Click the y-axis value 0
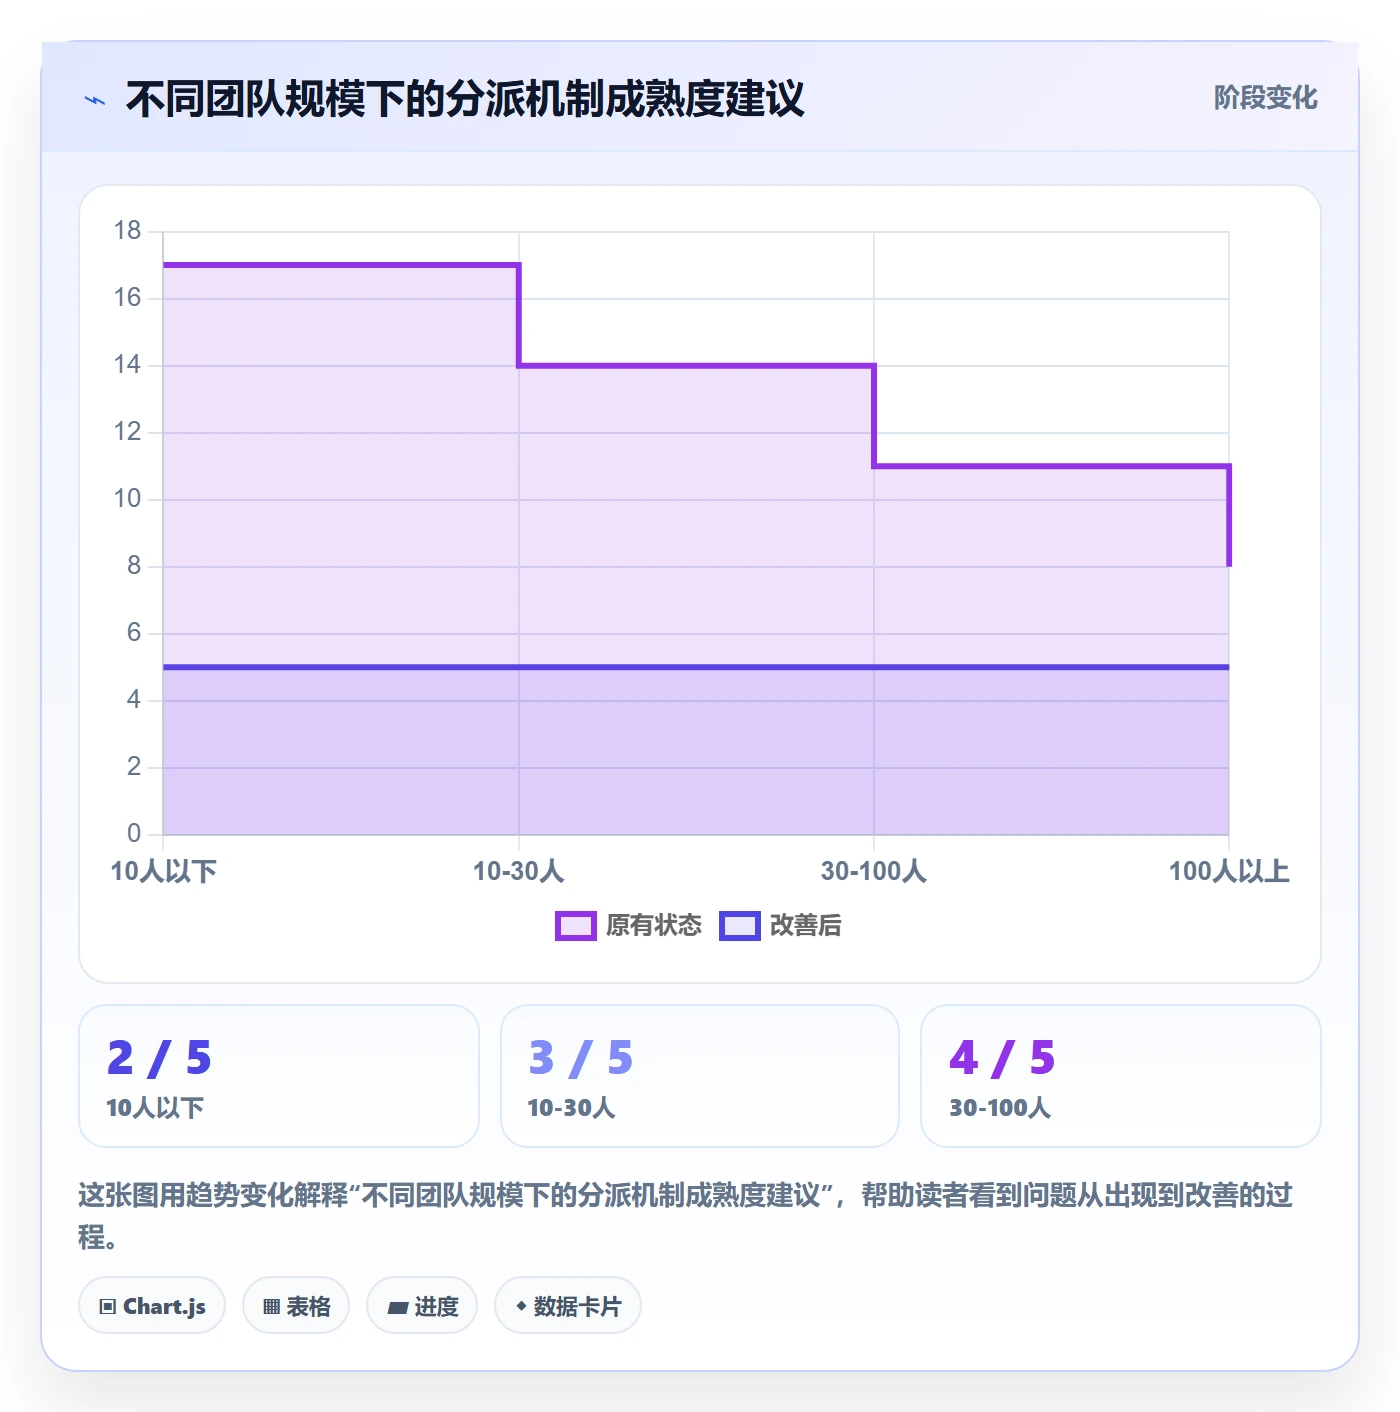 coord(134,834)
